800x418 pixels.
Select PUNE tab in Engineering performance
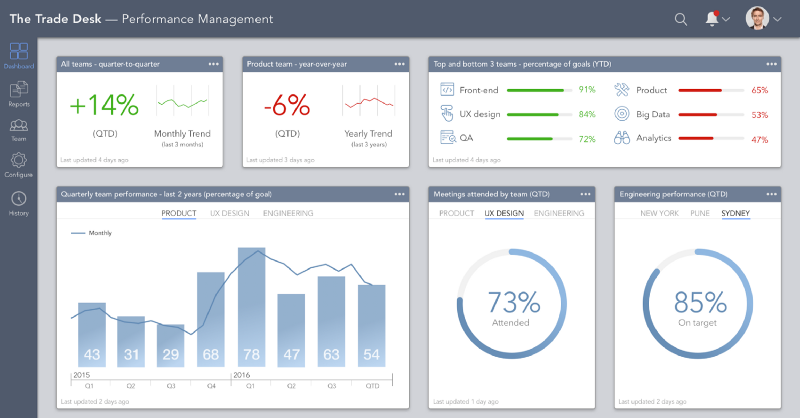click(x=700, y=213)
